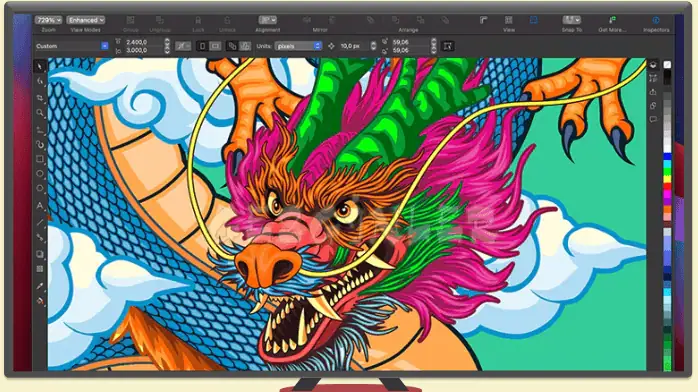Open the Alignment dropdown
698x392 pixels.
tap(268, 20)
